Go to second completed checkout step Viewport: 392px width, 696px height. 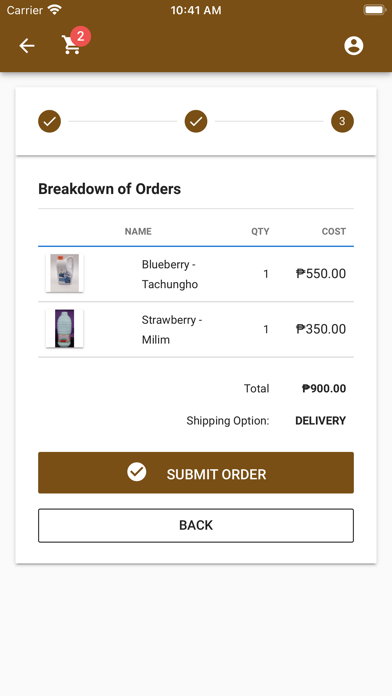point(196,121)
